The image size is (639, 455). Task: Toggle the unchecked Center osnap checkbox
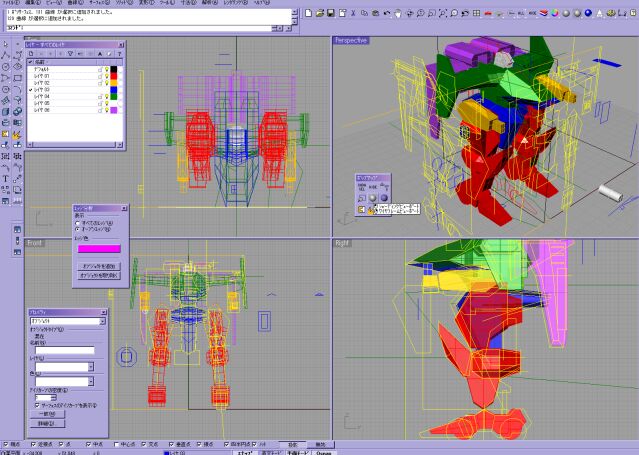coord(117,444)
